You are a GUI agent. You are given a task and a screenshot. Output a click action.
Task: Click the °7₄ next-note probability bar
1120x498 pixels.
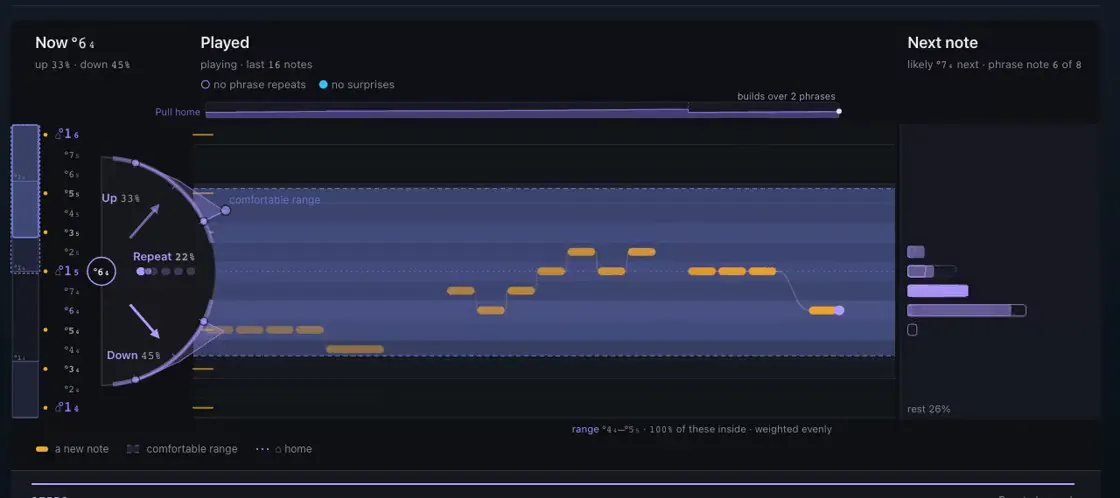coord(938,291)
